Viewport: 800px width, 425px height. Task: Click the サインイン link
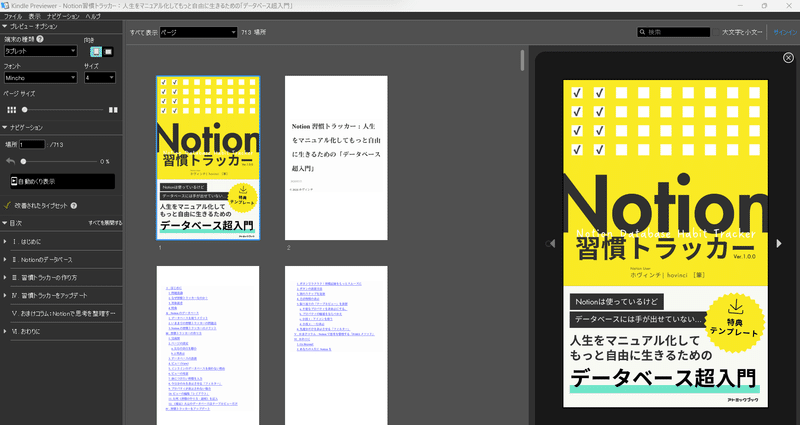786,32
